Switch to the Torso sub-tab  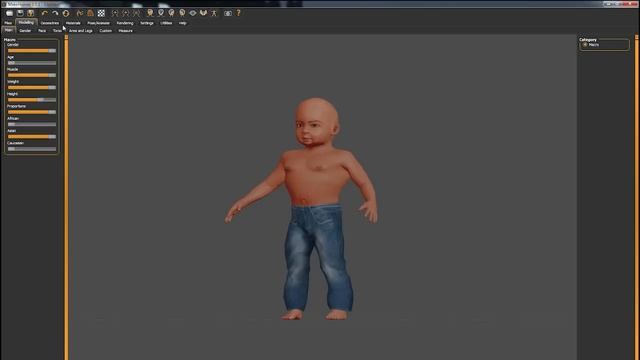57,31
